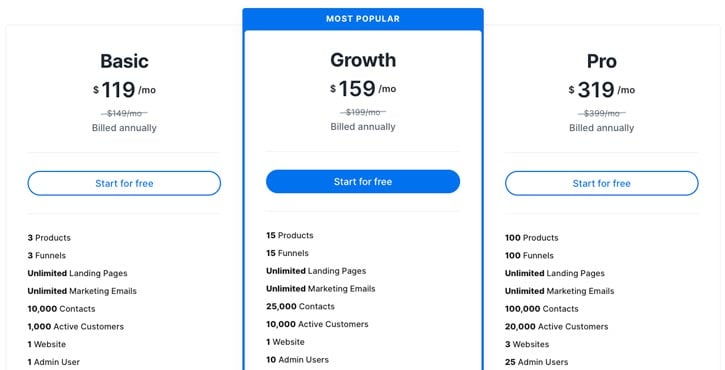Click the 25 Admin Users line
725x370 pixels.
[x=536, y=362]
